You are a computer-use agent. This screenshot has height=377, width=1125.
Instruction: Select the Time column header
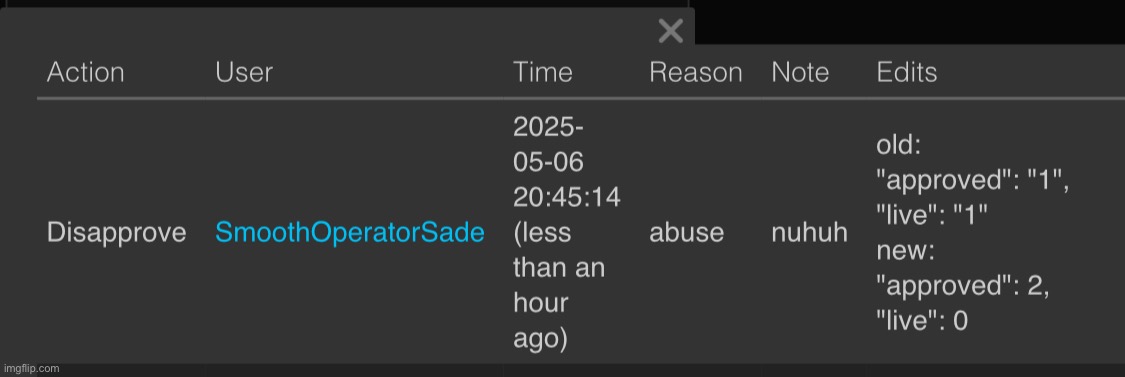pyautogui.click(x=542, y=73)
